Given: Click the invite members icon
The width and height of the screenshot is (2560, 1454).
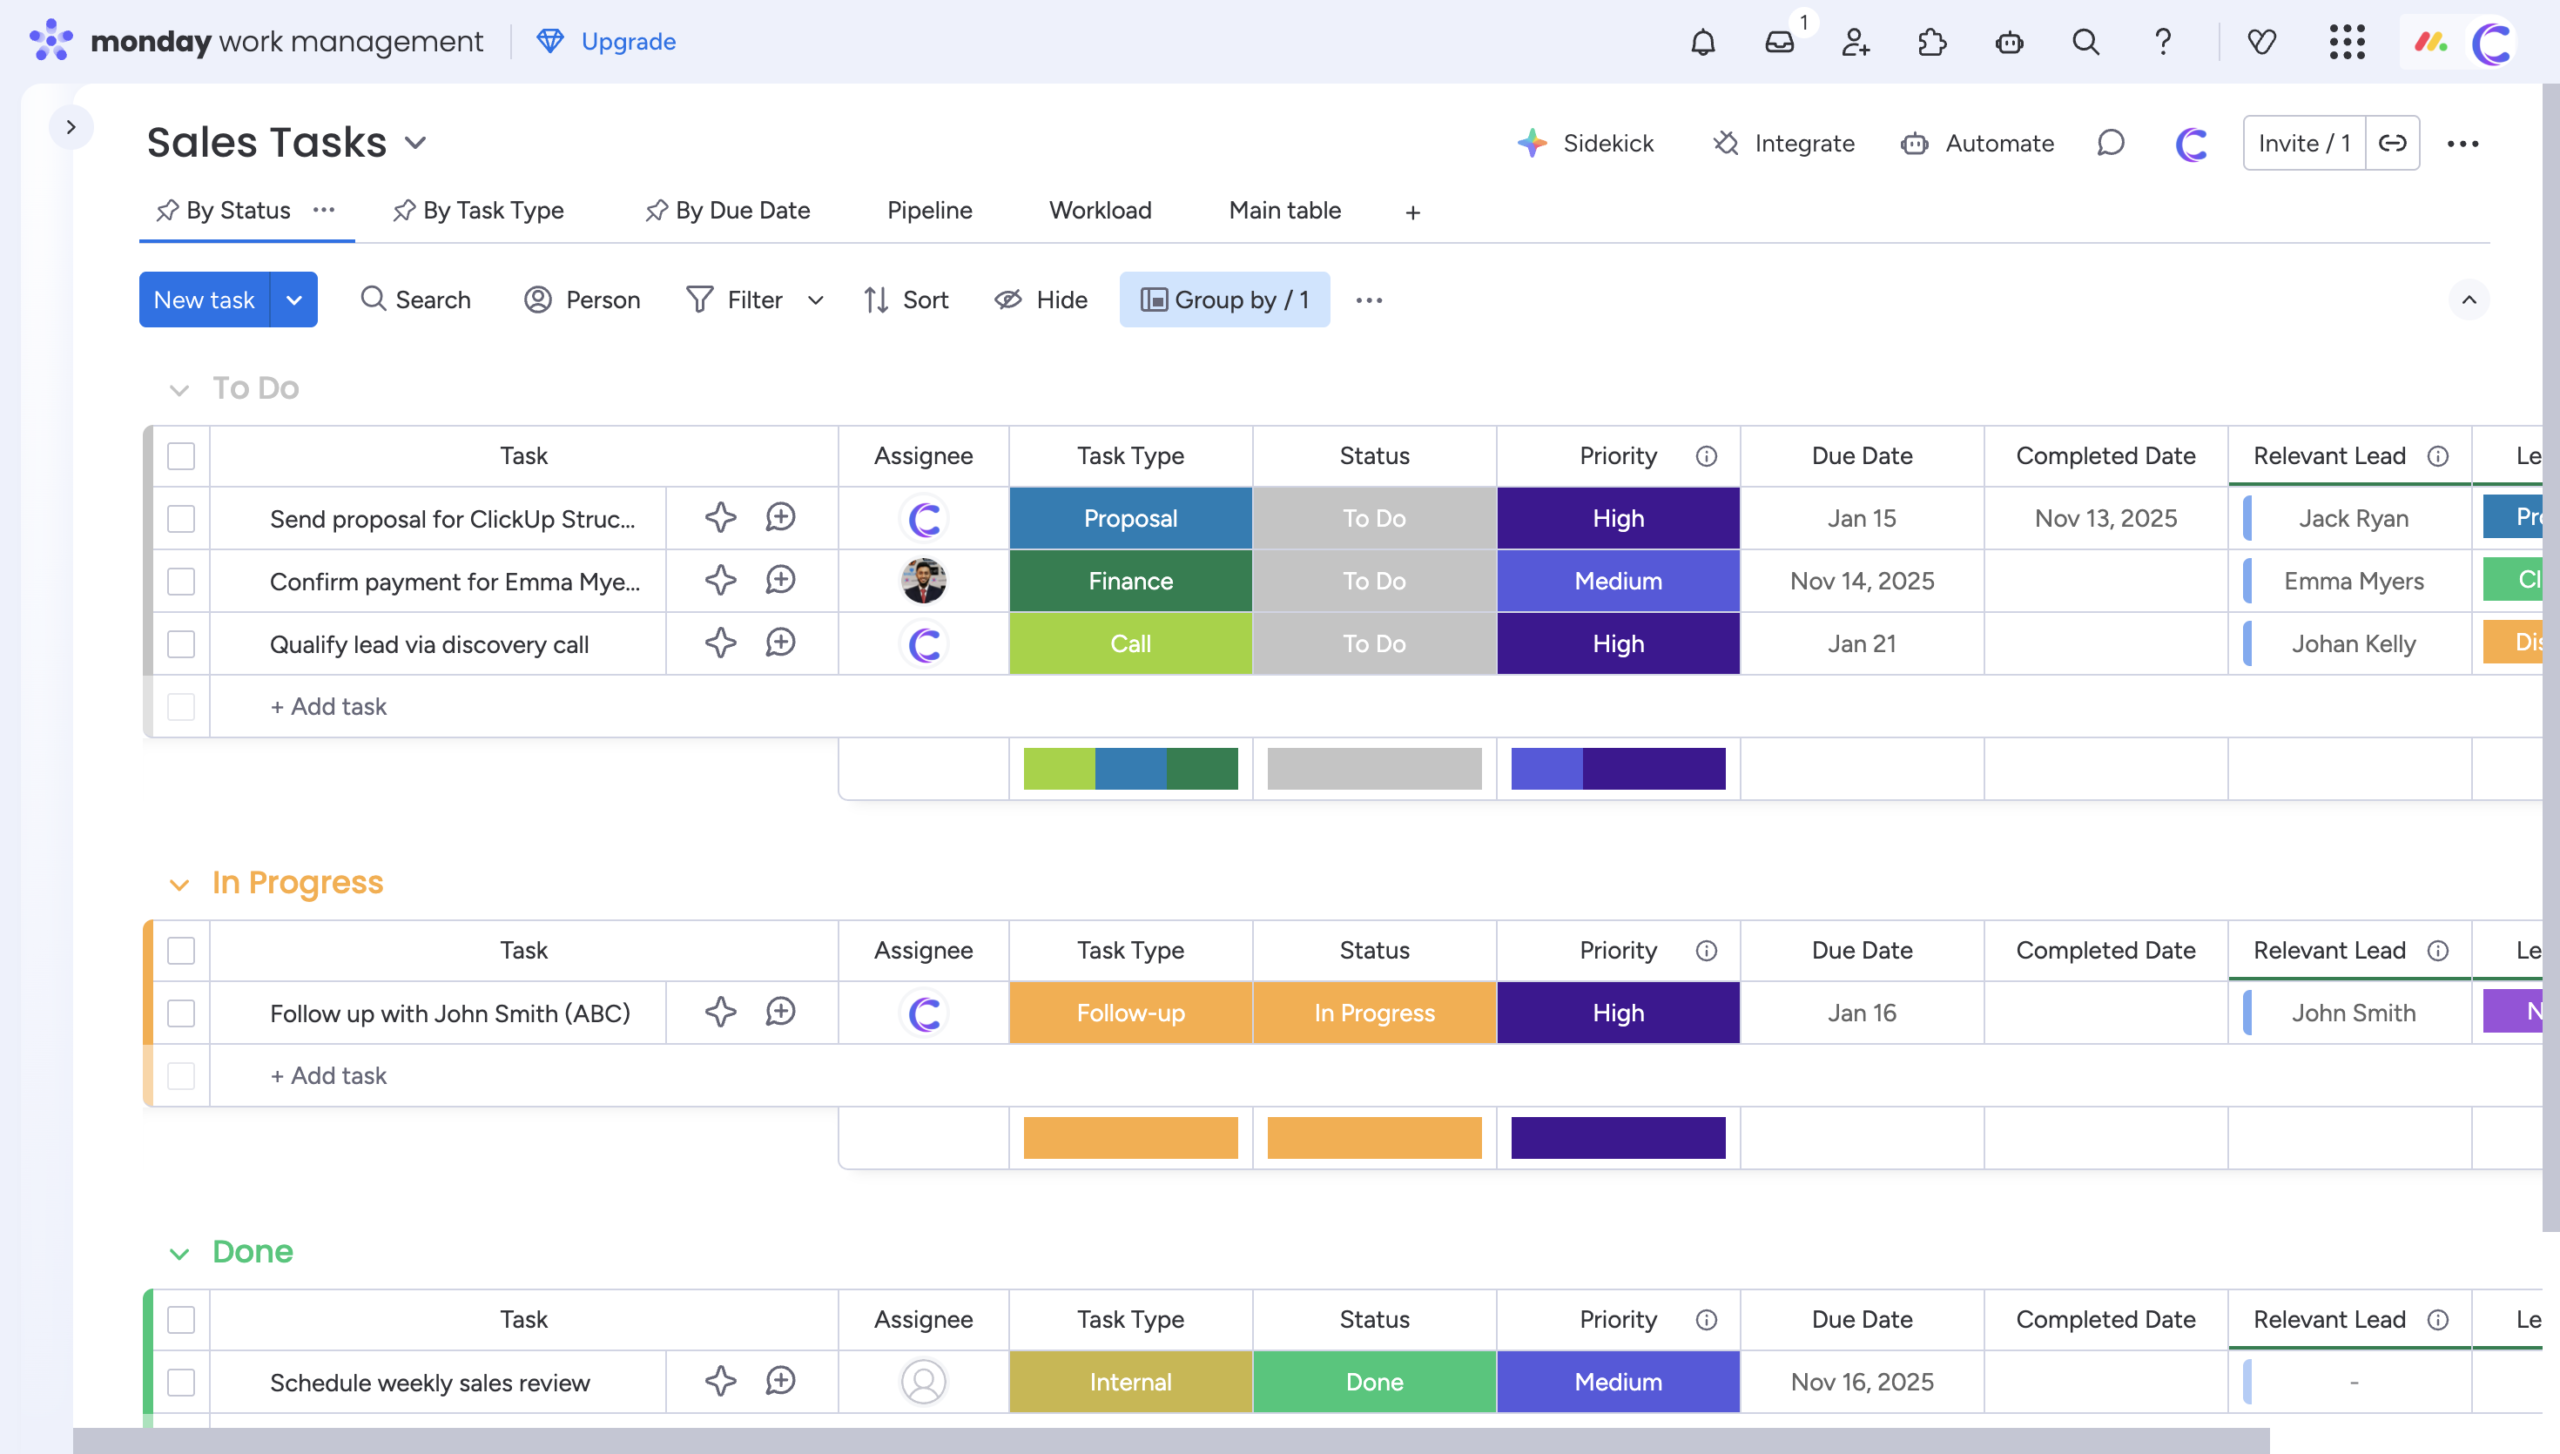Looking at the screenshot, I should [1856, 42].
